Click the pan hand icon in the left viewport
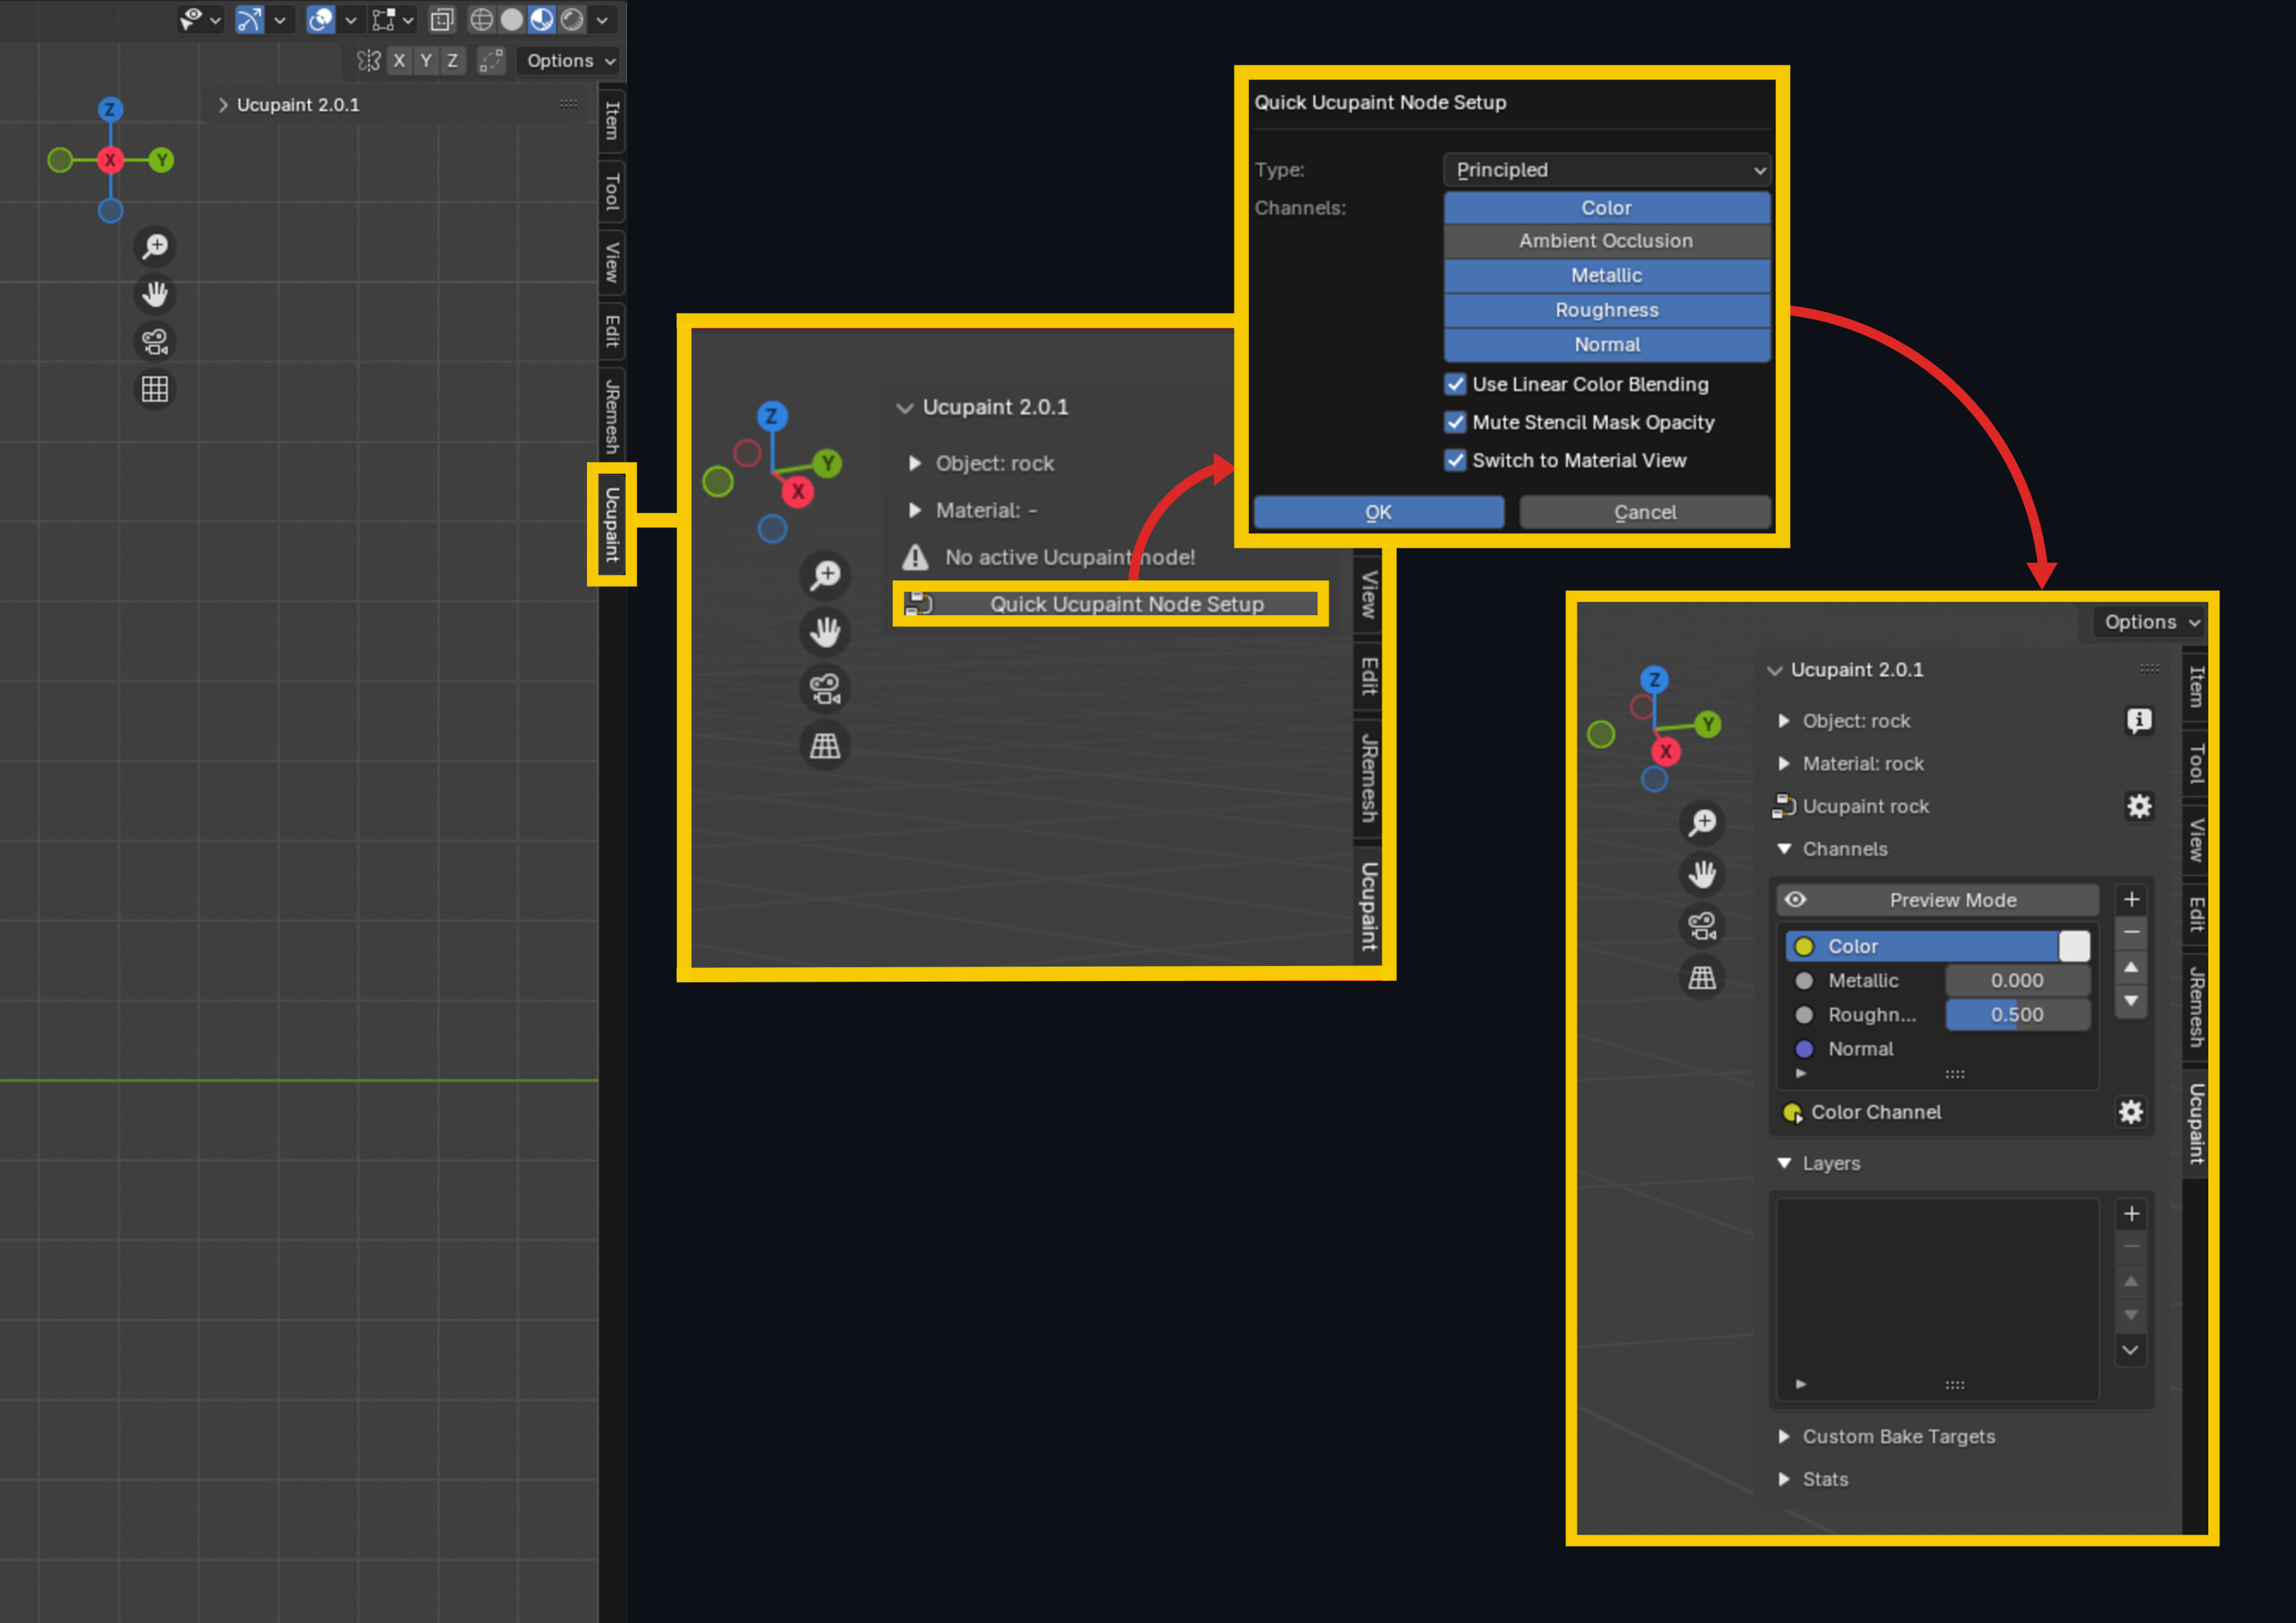The width and height of the screenshot is (2296, 1623). [x=155, y=294]
